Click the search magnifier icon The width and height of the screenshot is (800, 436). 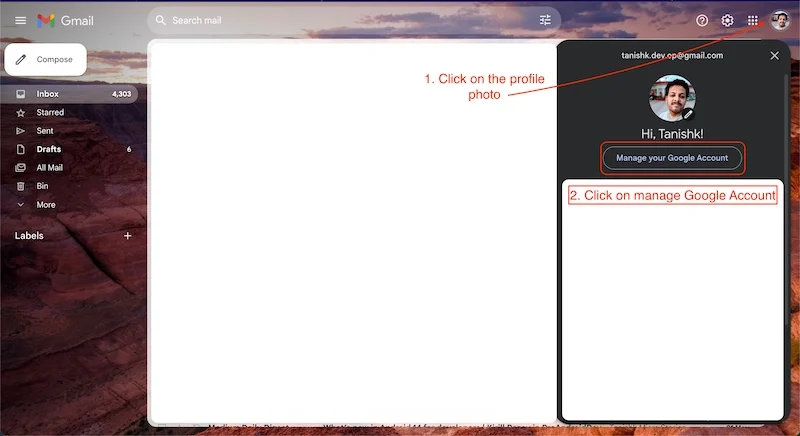(161, 20)
